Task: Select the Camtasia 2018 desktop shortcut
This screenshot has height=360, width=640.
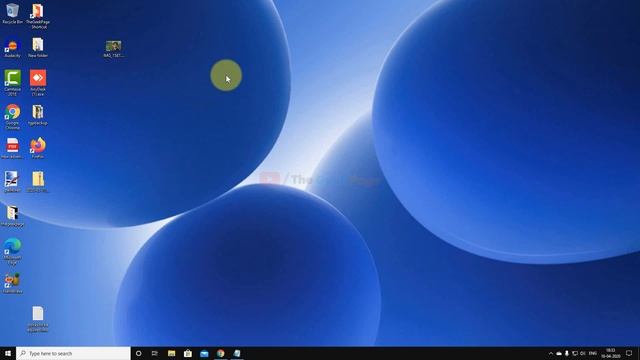Action: coord(12,82)
